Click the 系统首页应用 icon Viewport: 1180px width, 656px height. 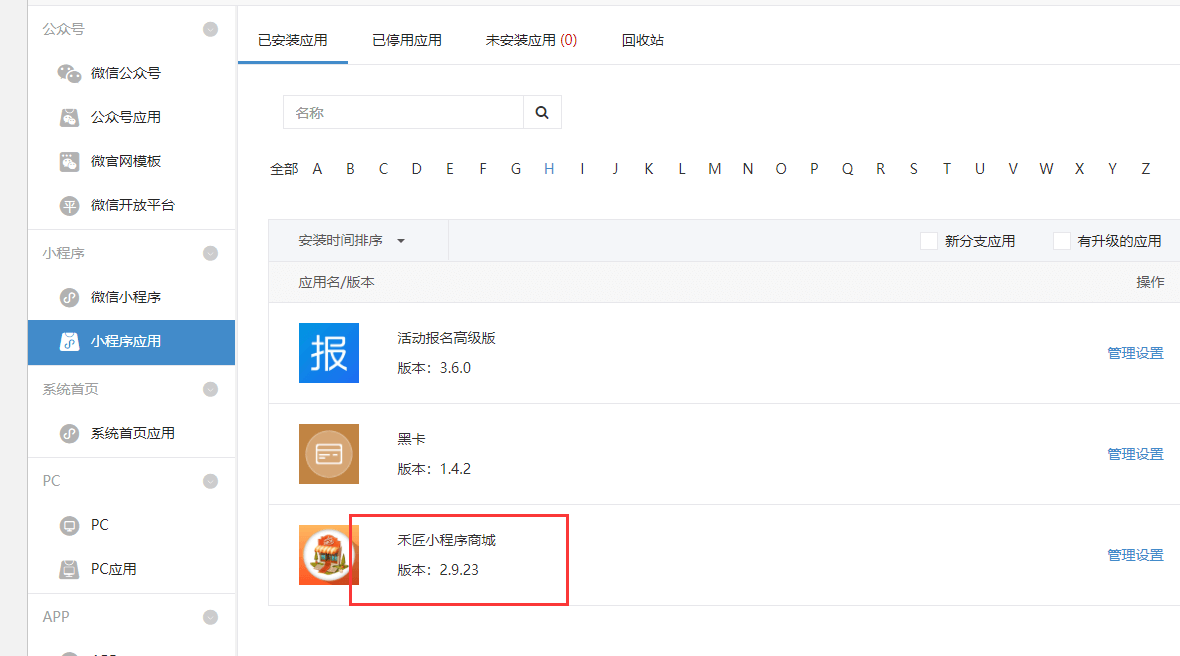coord(69,432)
